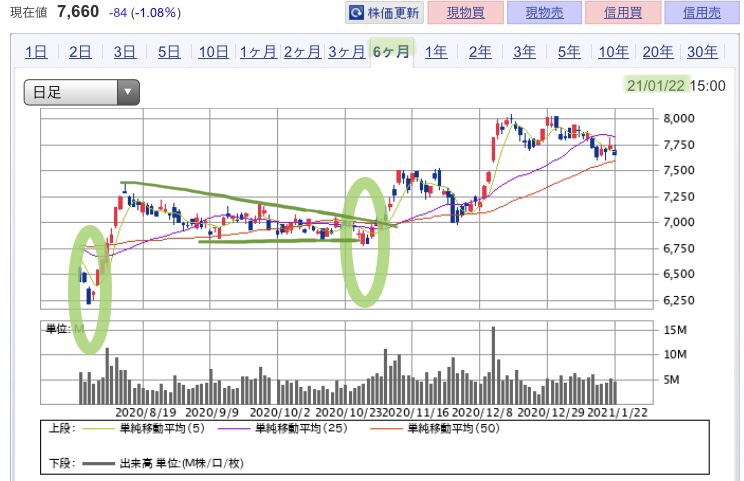Click the dropdown arrow next to 日足

(128, 92)
